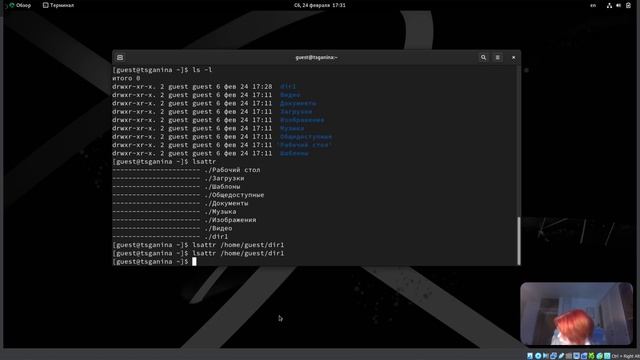
Task: Click the './Документы' lsattr line
Action: point(180,203)
